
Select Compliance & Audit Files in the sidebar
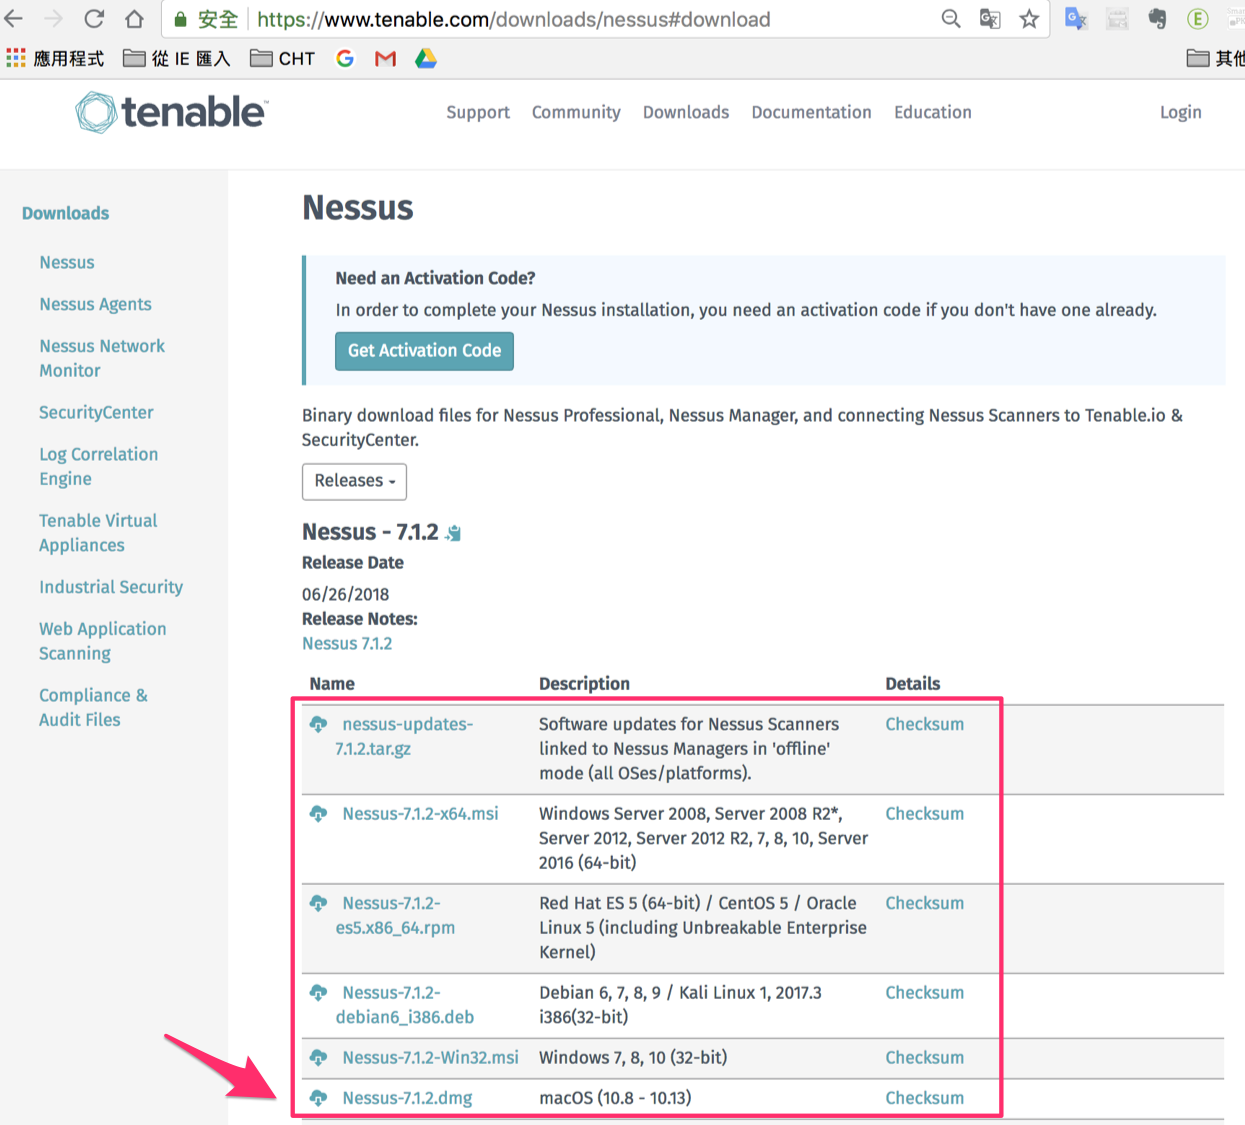click(93, 707)
